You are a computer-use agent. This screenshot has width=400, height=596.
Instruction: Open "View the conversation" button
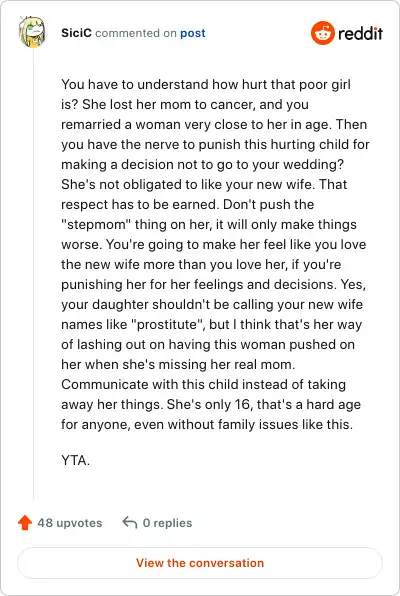200,563
